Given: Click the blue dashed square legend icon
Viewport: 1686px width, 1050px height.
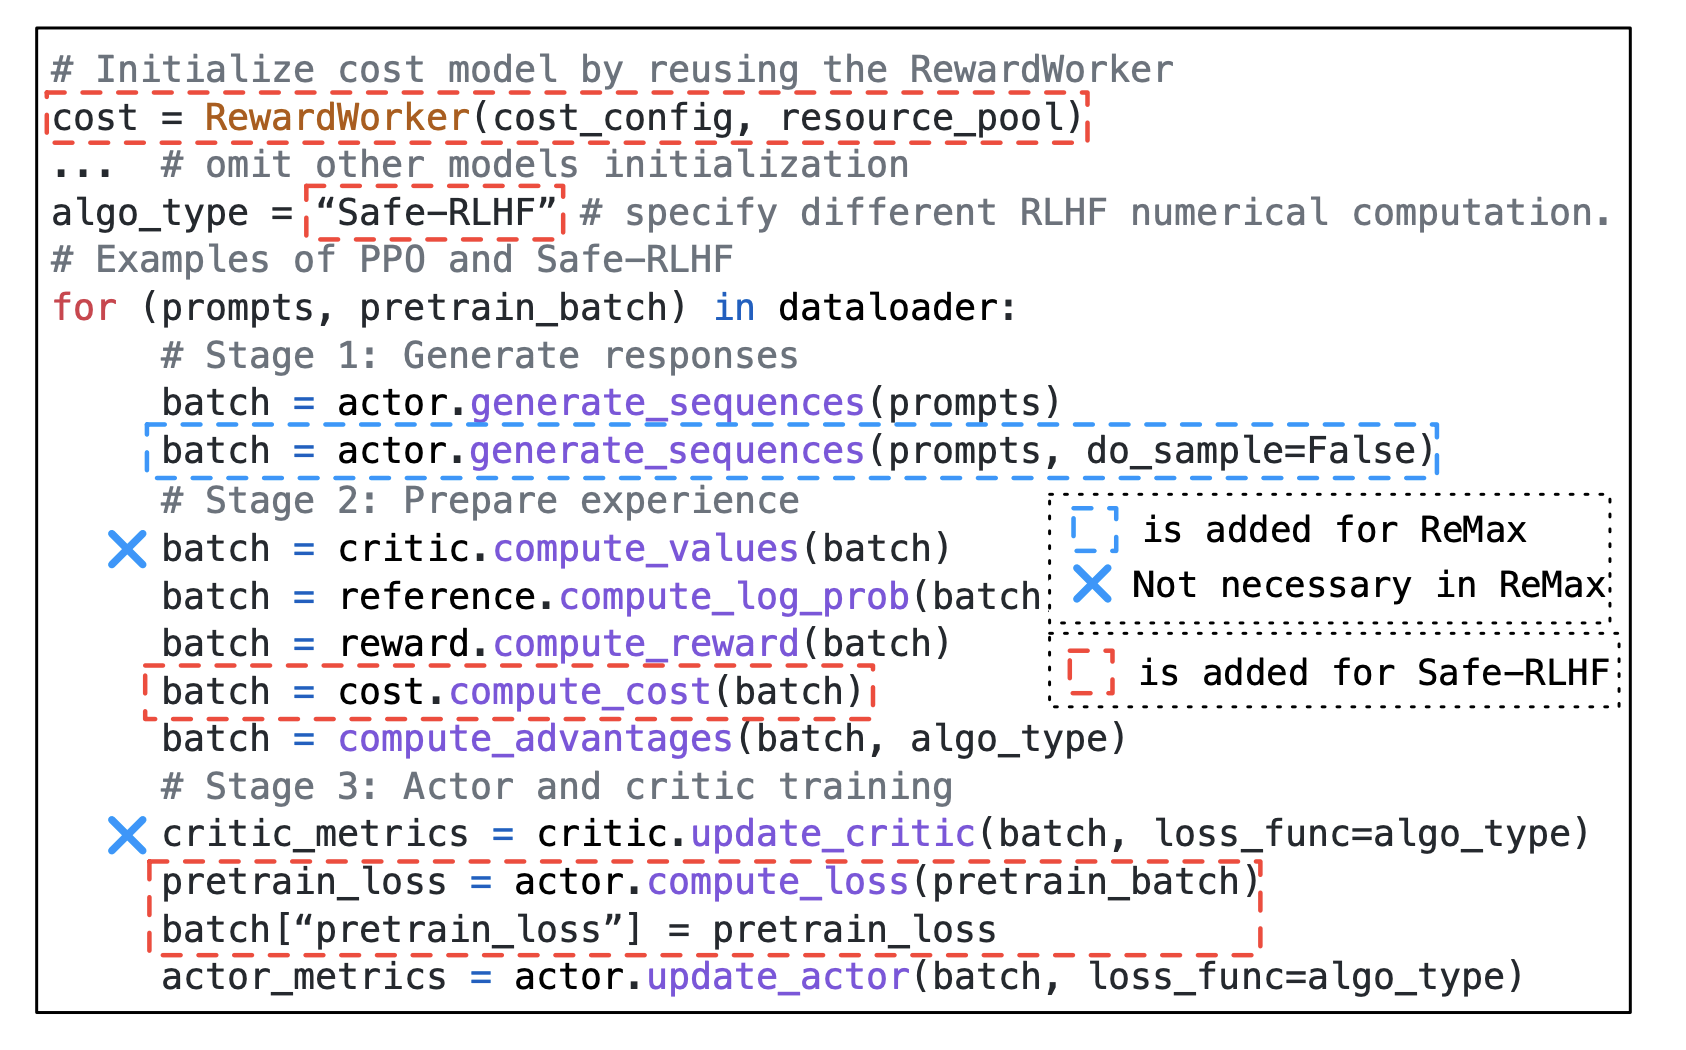Looking at the screenshot, I should pos(1094,529).
